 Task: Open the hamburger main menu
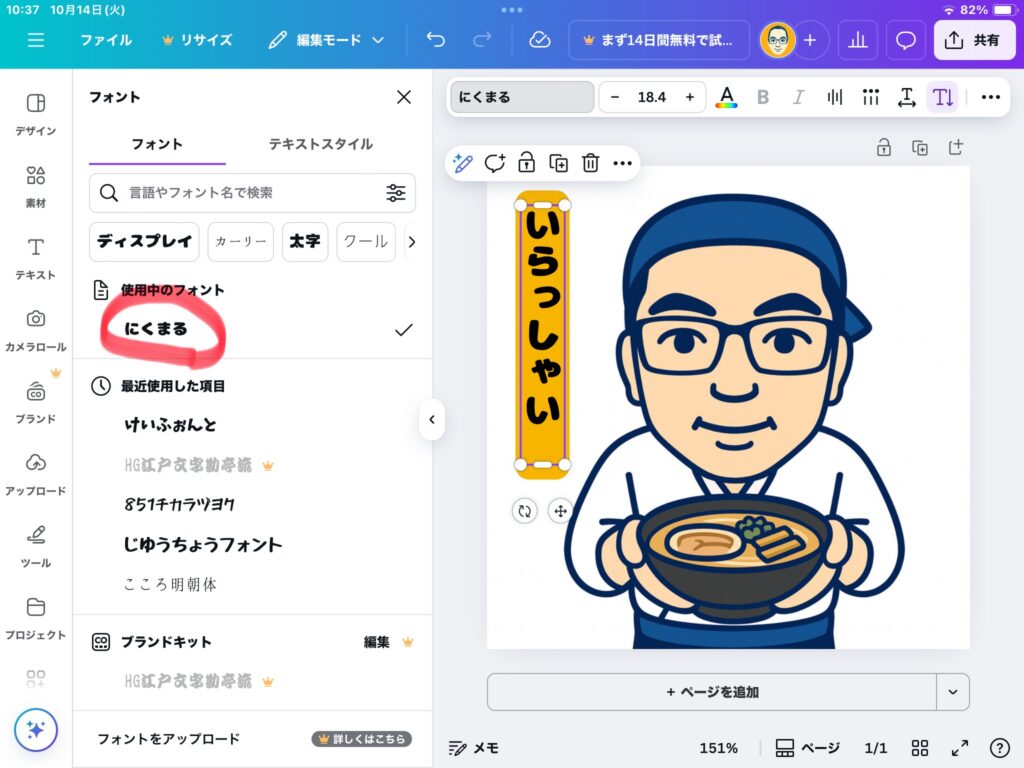pyautogui.click(x=36, y=40)
